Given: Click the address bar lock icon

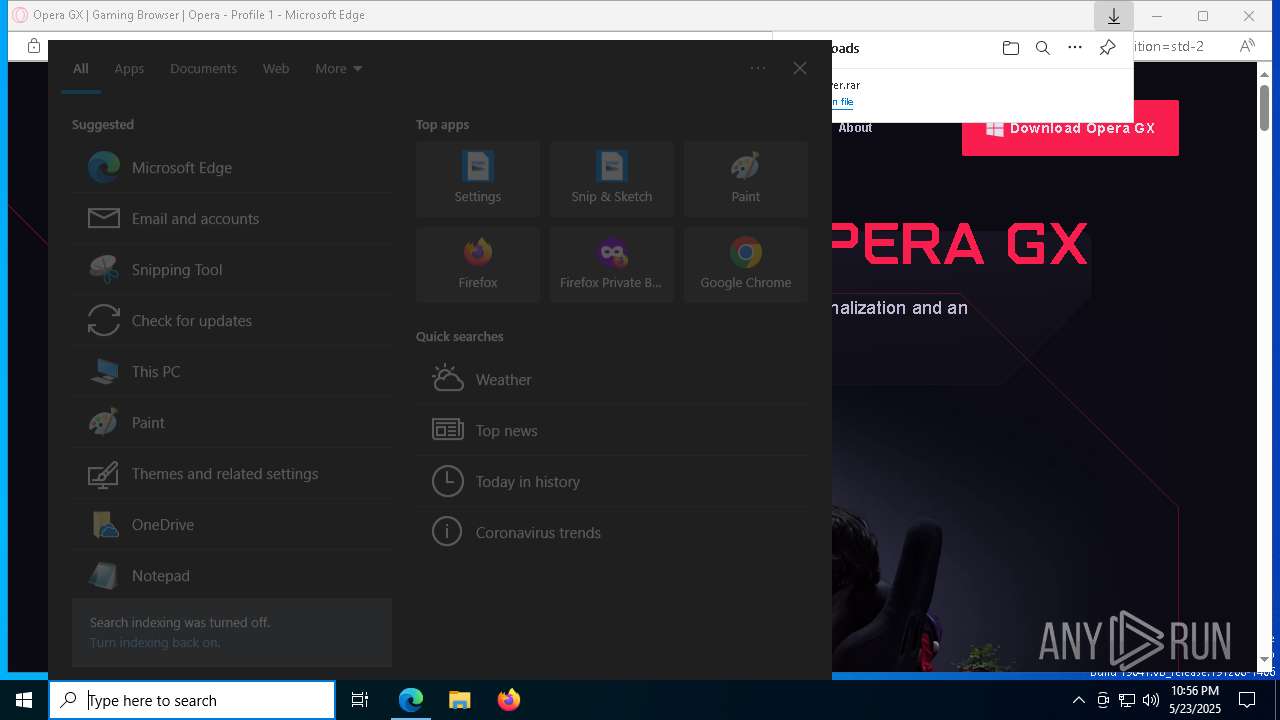Looking at the screenshot, I should pos(34,46).
